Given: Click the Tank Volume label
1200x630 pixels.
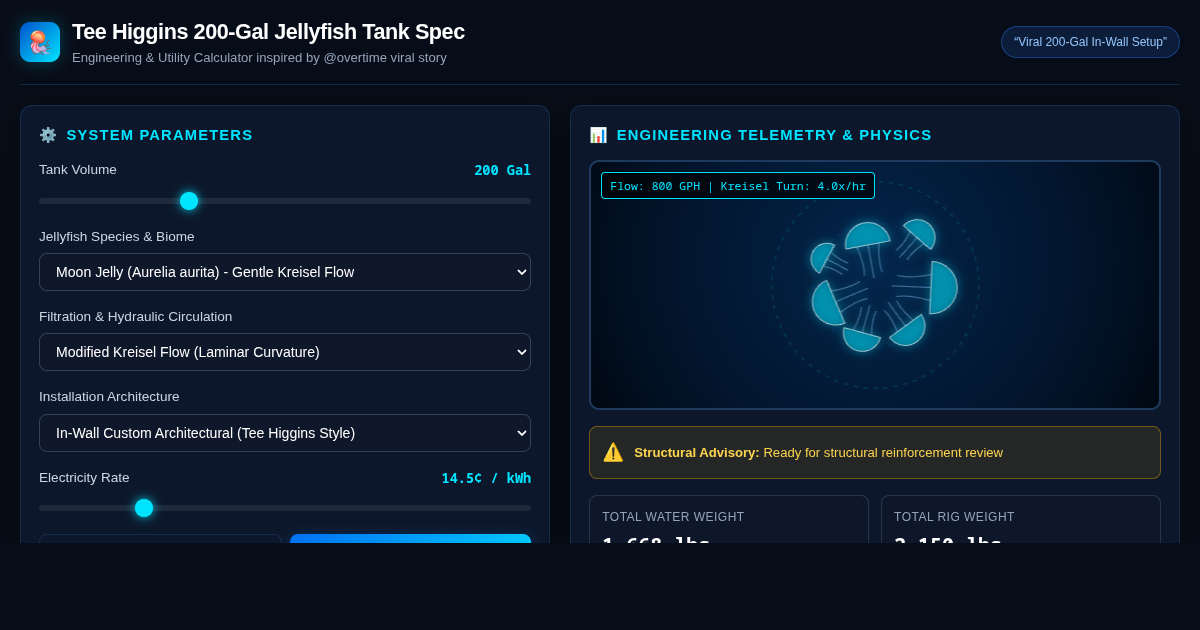Looking at the screenshot, I should click(x=78, y=170).
